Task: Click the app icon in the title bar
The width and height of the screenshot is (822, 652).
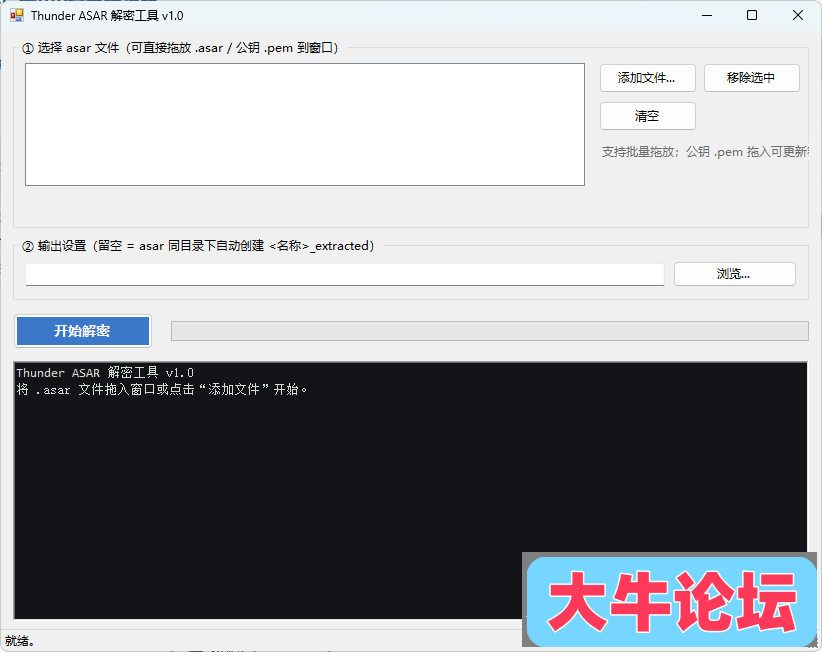Action: tap(17, 15)
